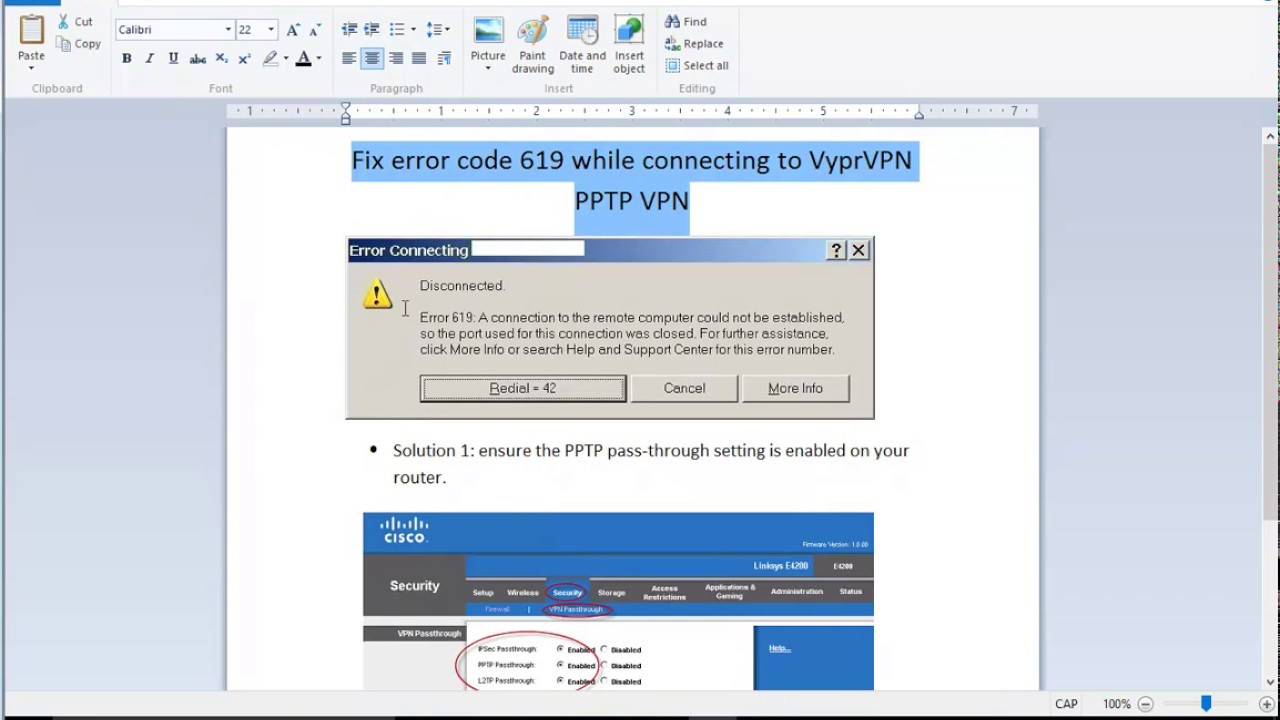The height and width of the screenshot is (720, 1280).
Task: Click the Redial = 42 button in image
Action: (523, 388)
